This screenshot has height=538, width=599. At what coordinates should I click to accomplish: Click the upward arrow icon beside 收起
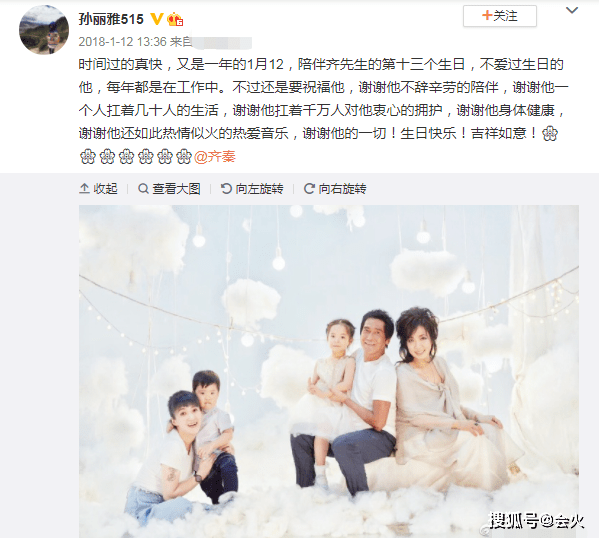pyautogui.click(x=84, y=189)
